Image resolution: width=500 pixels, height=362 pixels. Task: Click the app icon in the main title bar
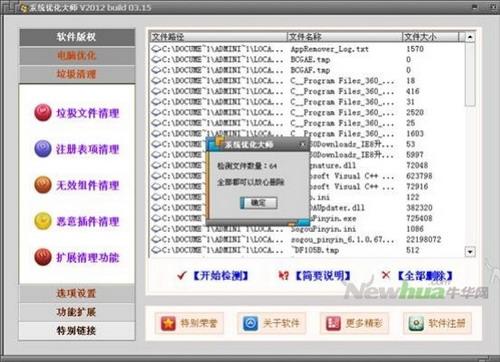click(x=24, y=8)
